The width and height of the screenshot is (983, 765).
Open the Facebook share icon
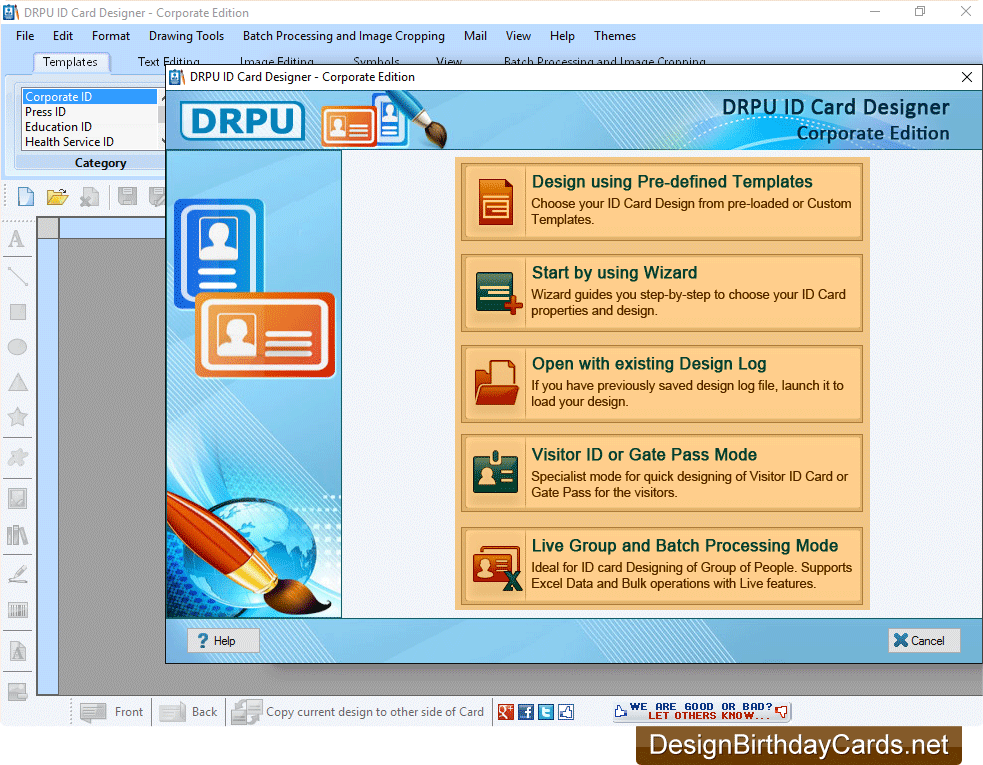click(526, 712)
